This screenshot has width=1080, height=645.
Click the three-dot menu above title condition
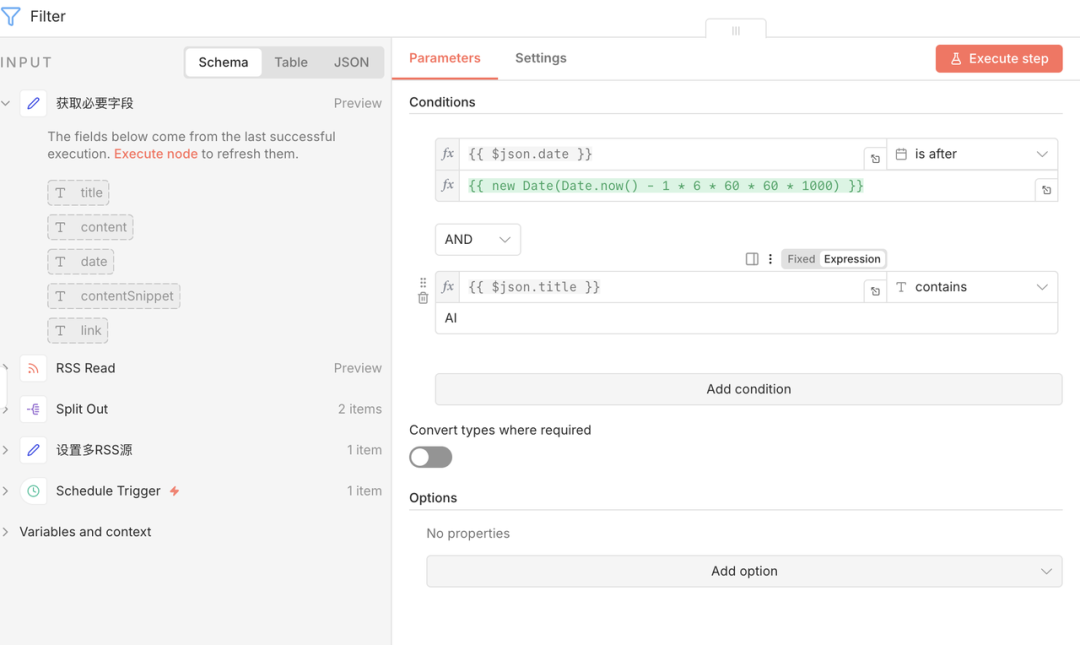point(770,259)
